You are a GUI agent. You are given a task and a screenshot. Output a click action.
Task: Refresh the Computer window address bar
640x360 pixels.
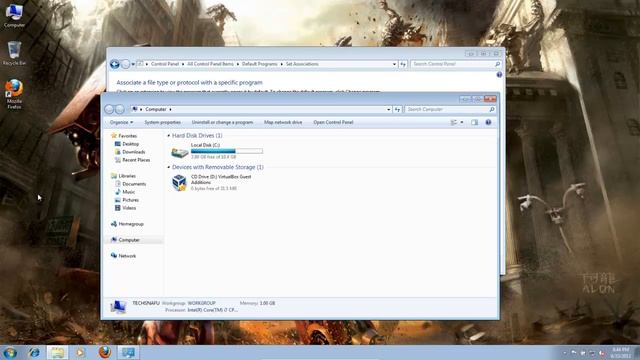pyautogui.click(x=397, y=109)
